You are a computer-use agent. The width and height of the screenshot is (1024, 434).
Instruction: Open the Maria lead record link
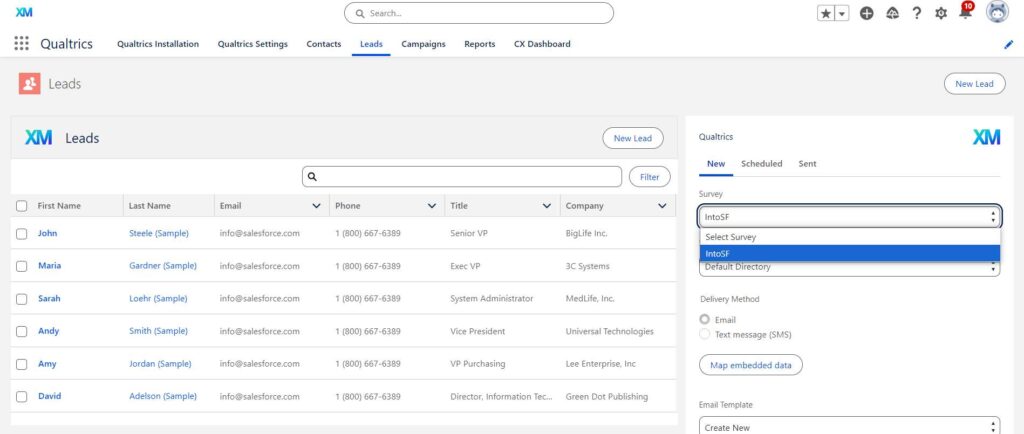(49, 266)
